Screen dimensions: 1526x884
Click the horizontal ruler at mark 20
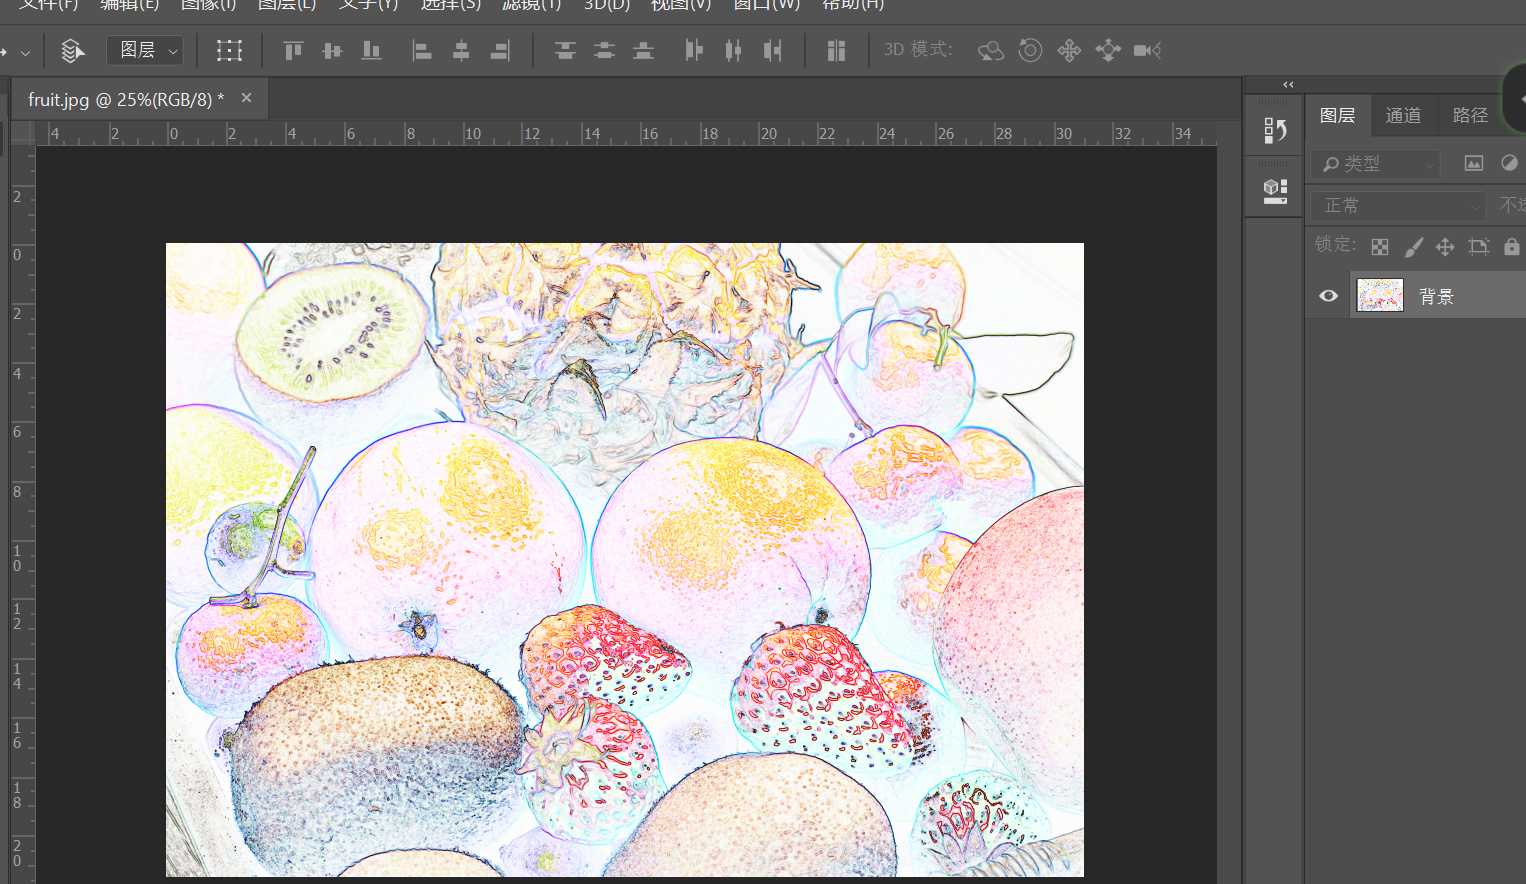point(768,133)
